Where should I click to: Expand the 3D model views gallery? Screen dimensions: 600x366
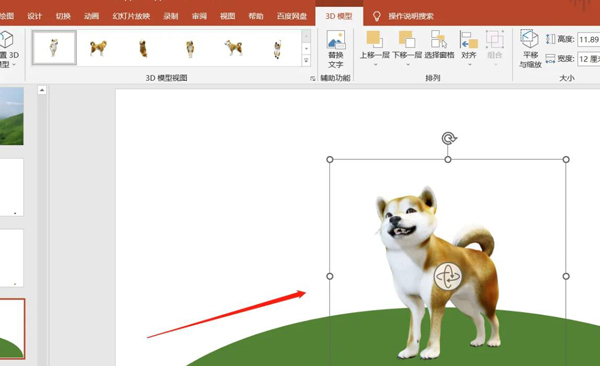point(306,60)
